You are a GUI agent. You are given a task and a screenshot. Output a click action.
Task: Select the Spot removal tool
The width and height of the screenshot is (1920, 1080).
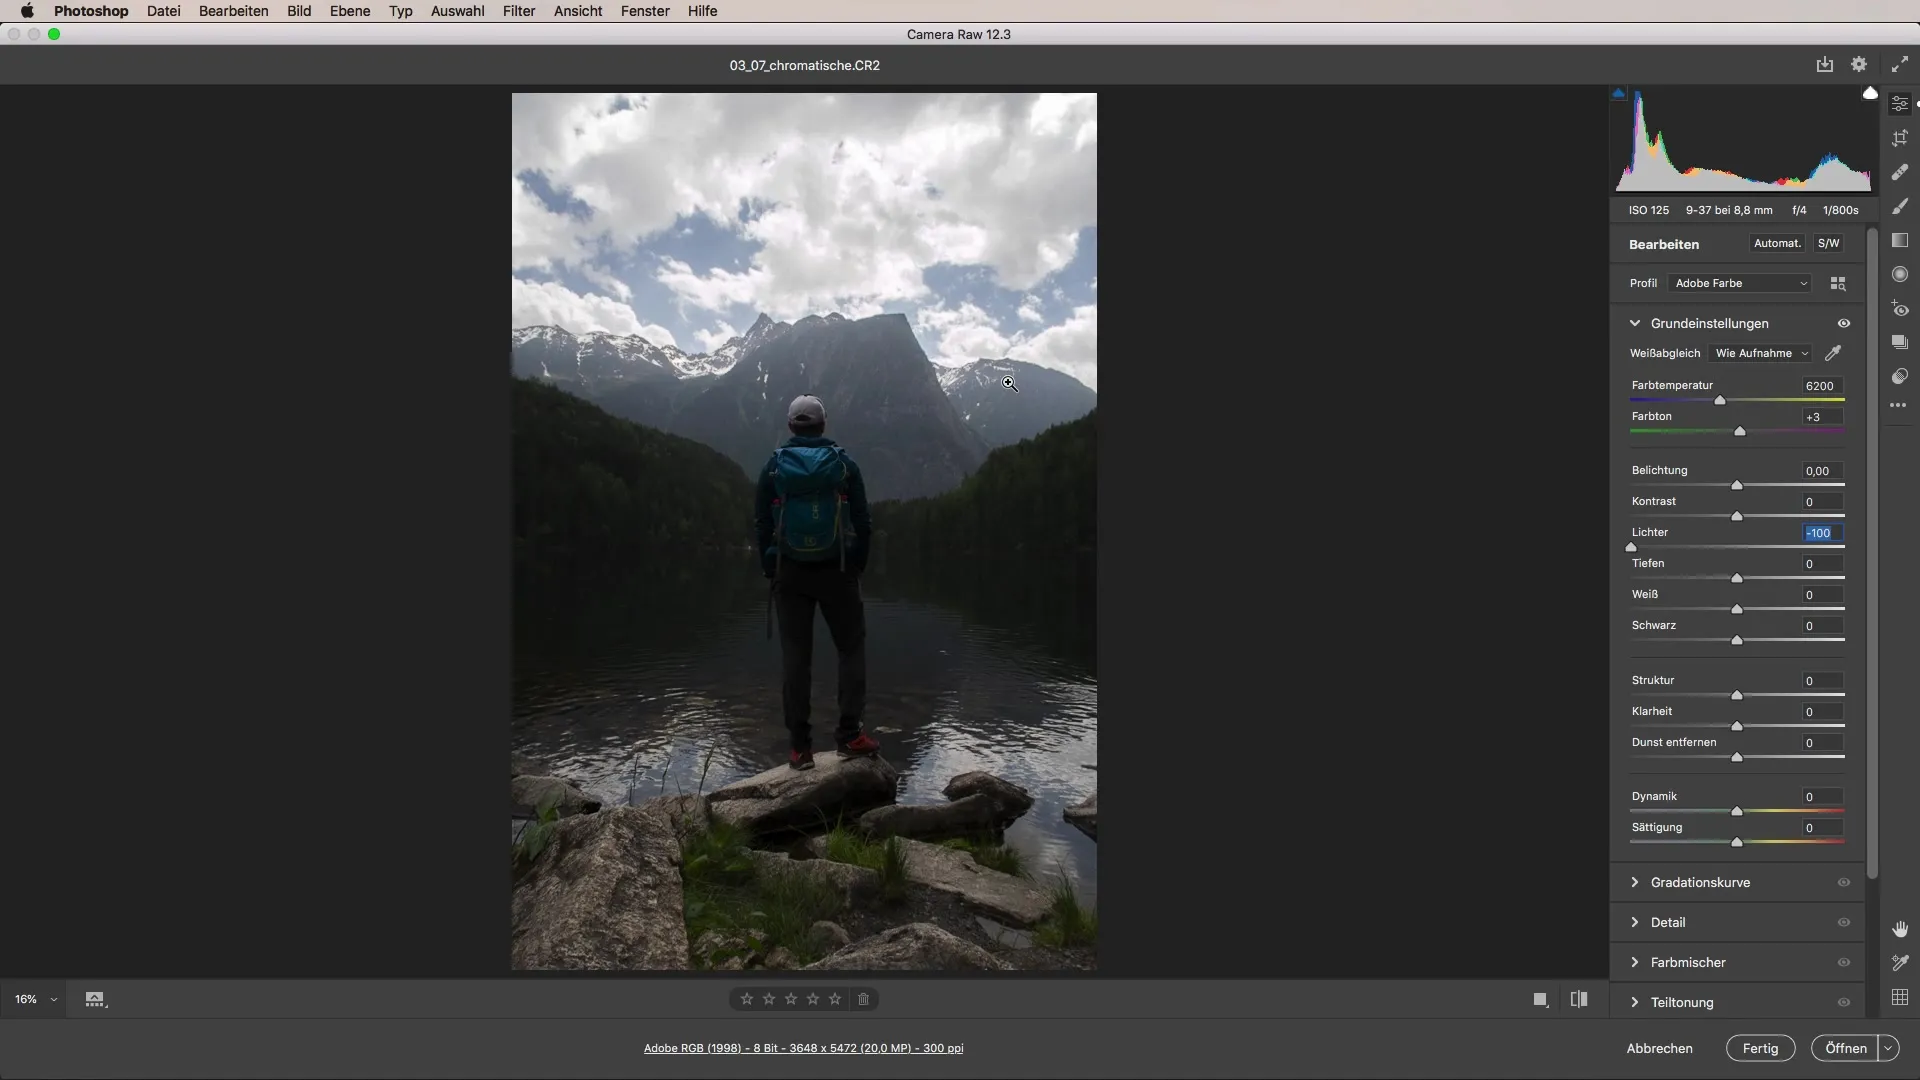[x=1900, y=172]
